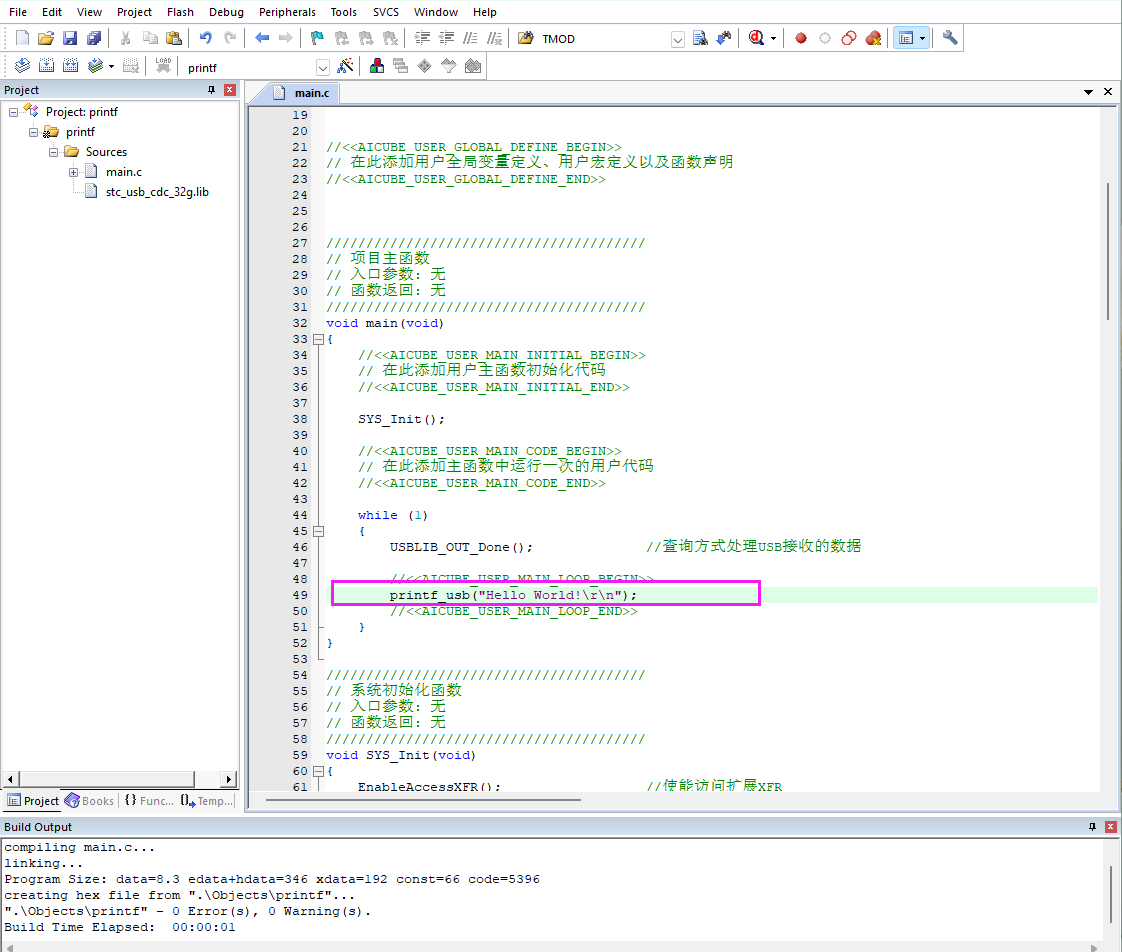Click the Find in Files icon
Screen dimensions: 1122x952
526,38
